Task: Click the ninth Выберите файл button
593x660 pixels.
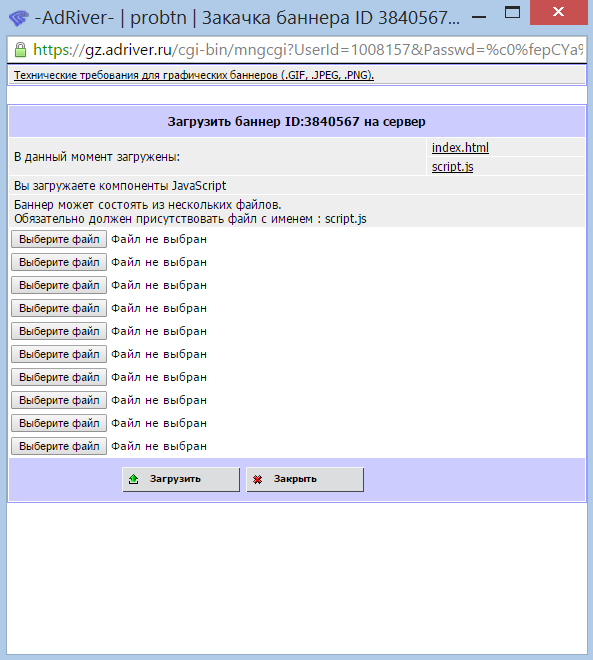Action: 59,423
